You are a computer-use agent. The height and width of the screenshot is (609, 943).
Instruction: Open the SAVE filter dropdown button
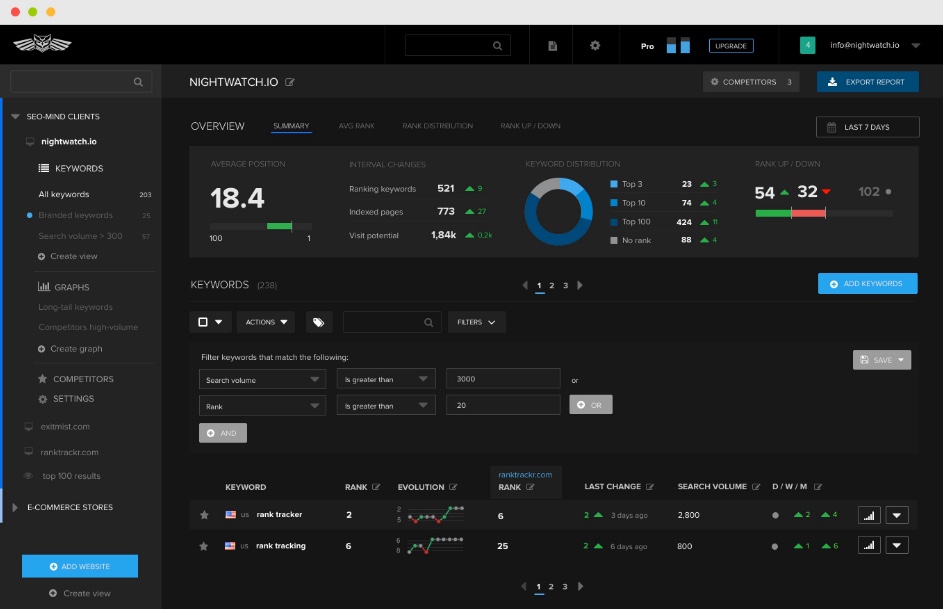(x=882, y=360)
